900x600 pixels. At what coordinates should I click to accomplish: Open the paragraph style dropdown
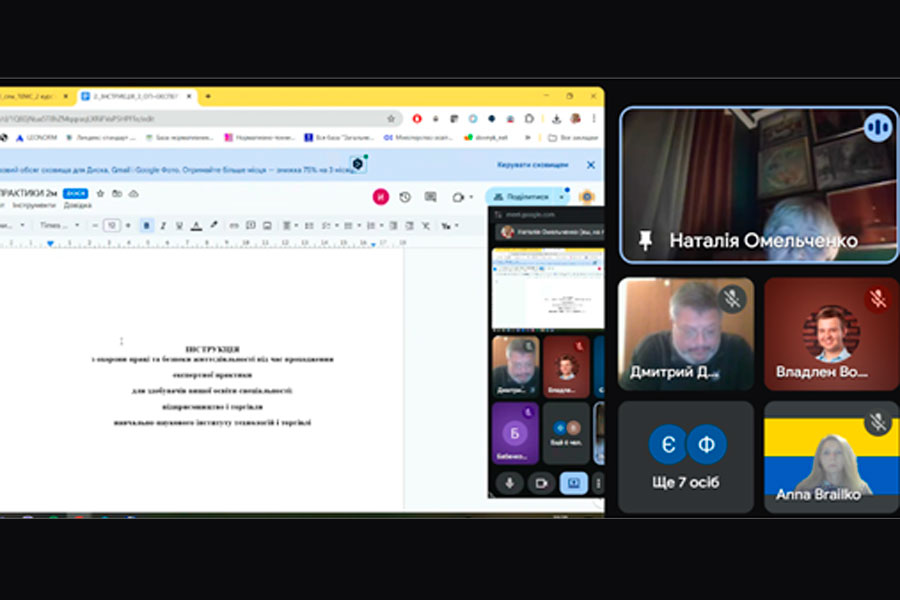tap(13, 226)
